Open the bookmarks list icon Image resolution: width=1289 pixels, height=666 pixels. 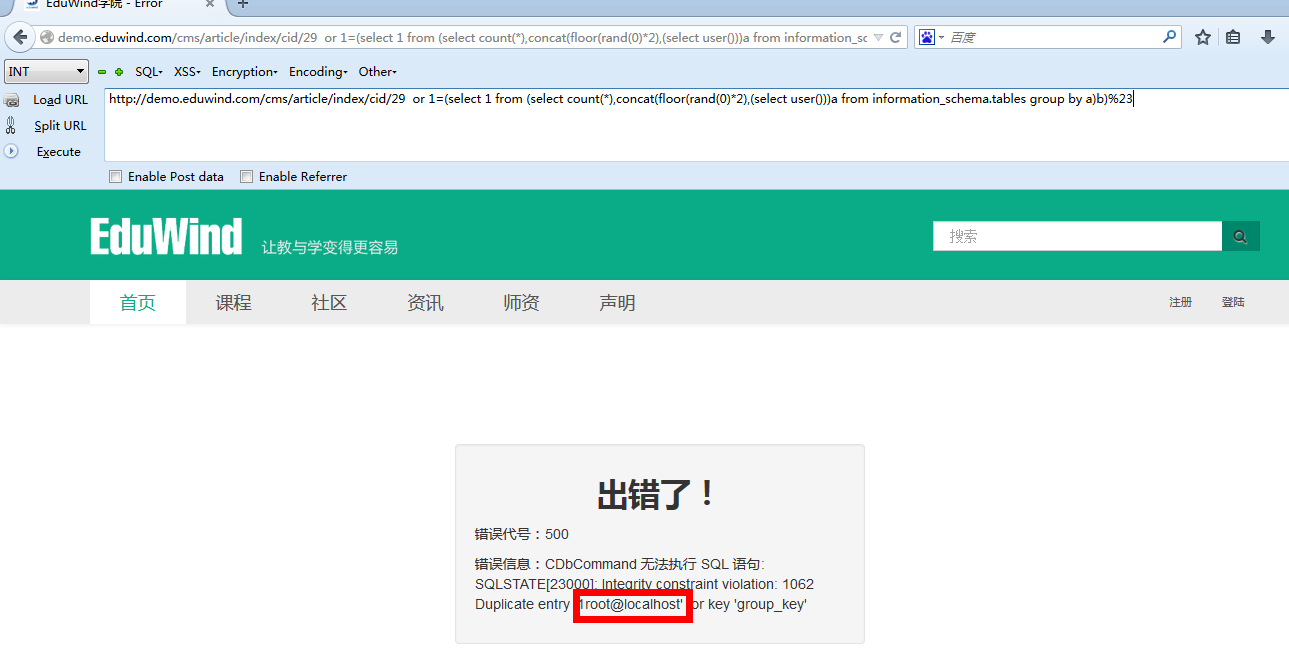(x=1233, y=38)
